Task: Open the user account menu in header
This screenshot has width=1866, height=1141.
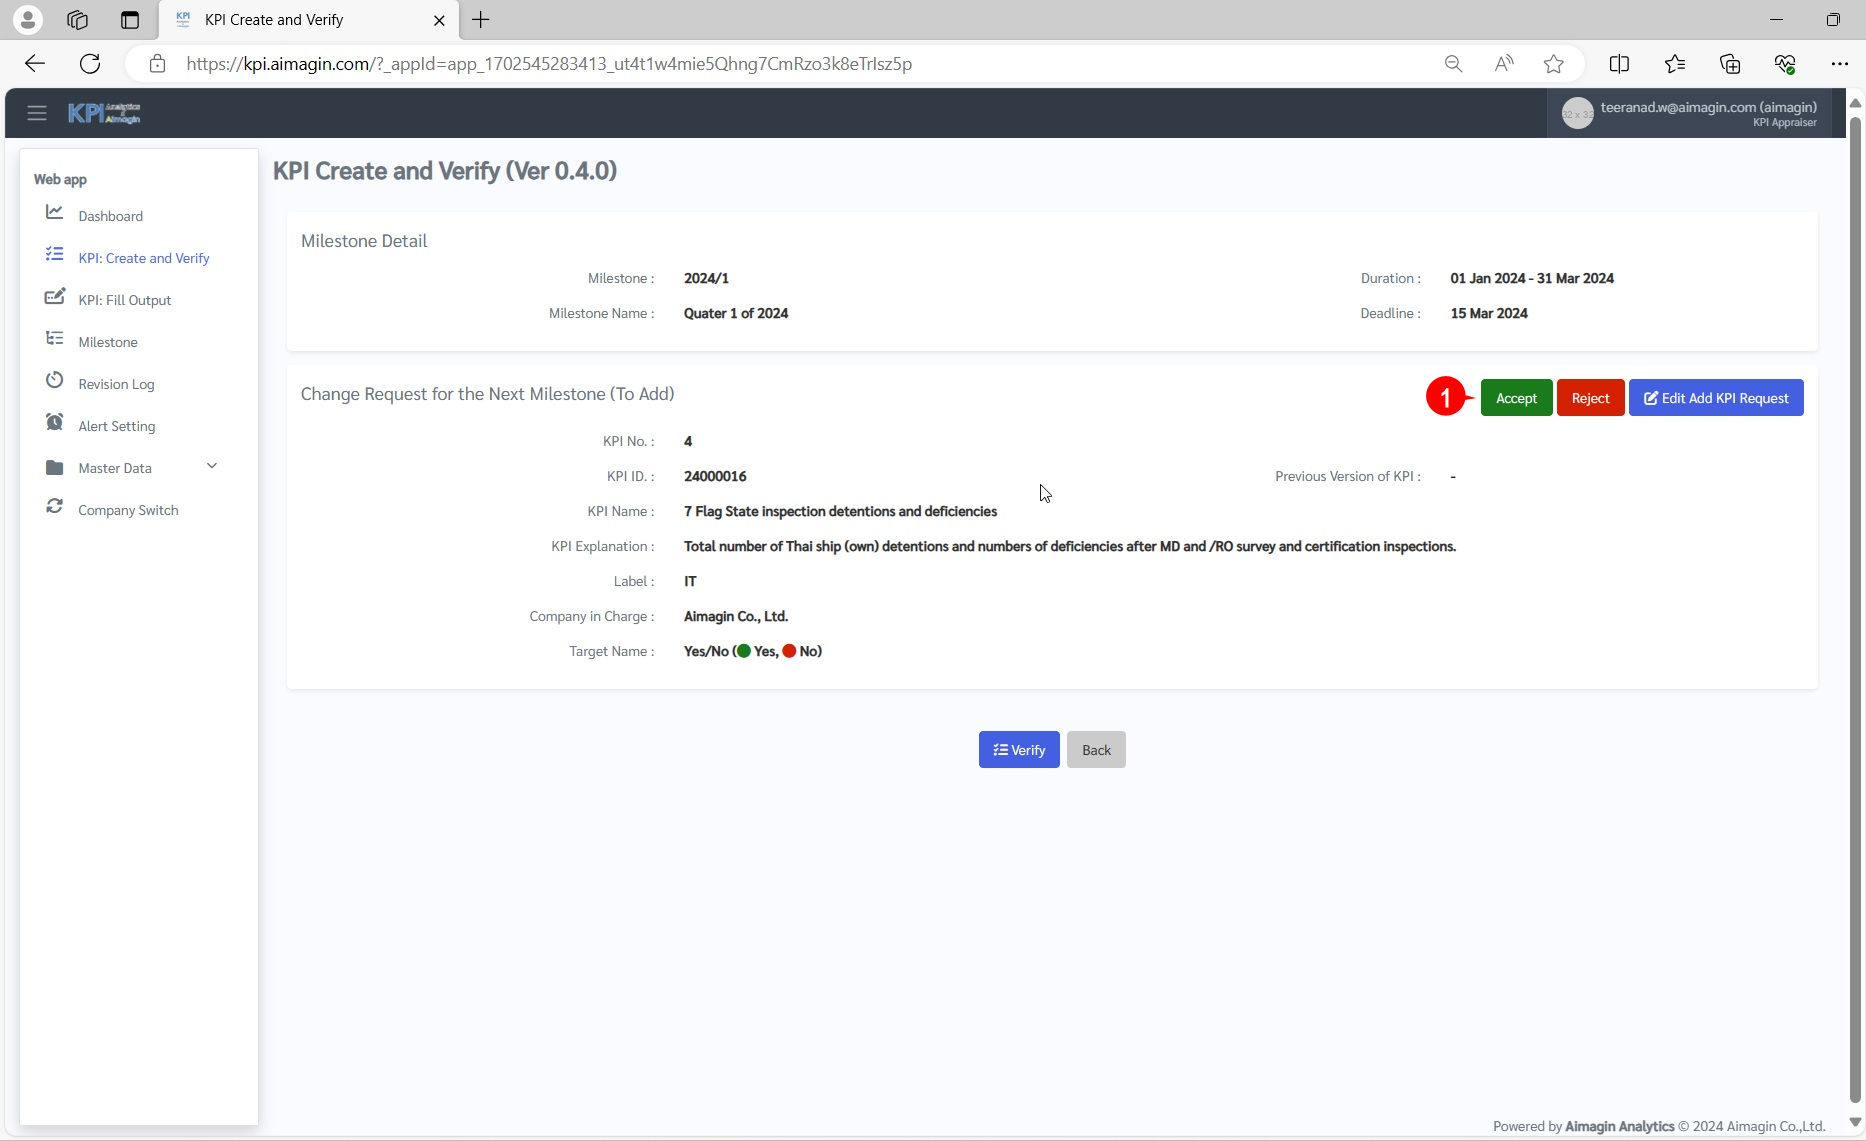Action: coord(1690,114)
